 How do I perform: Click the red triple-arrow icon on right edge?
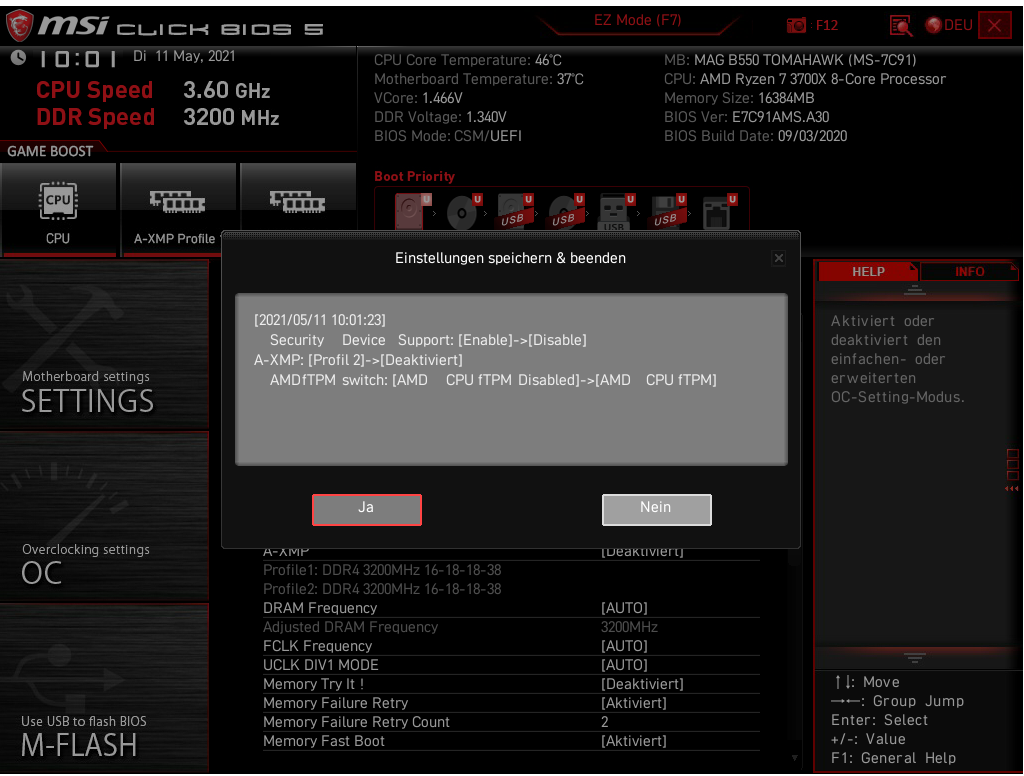click(1012, 489)
